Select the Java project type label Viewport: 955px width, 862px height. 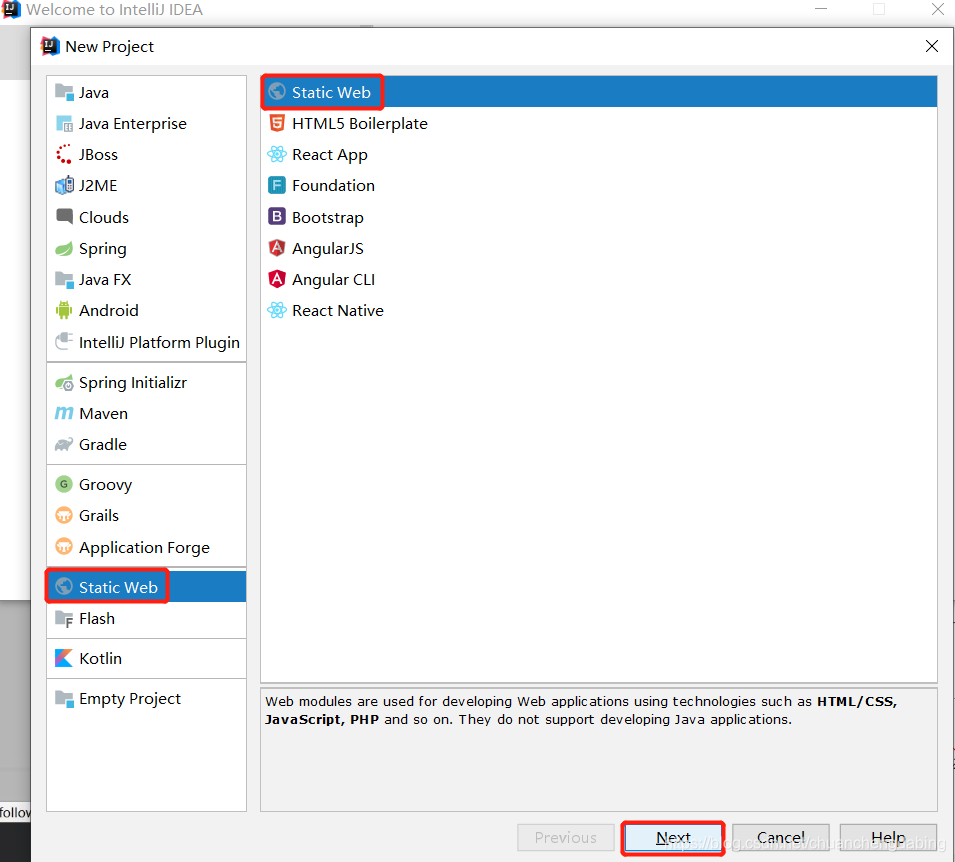pos(94,93)
